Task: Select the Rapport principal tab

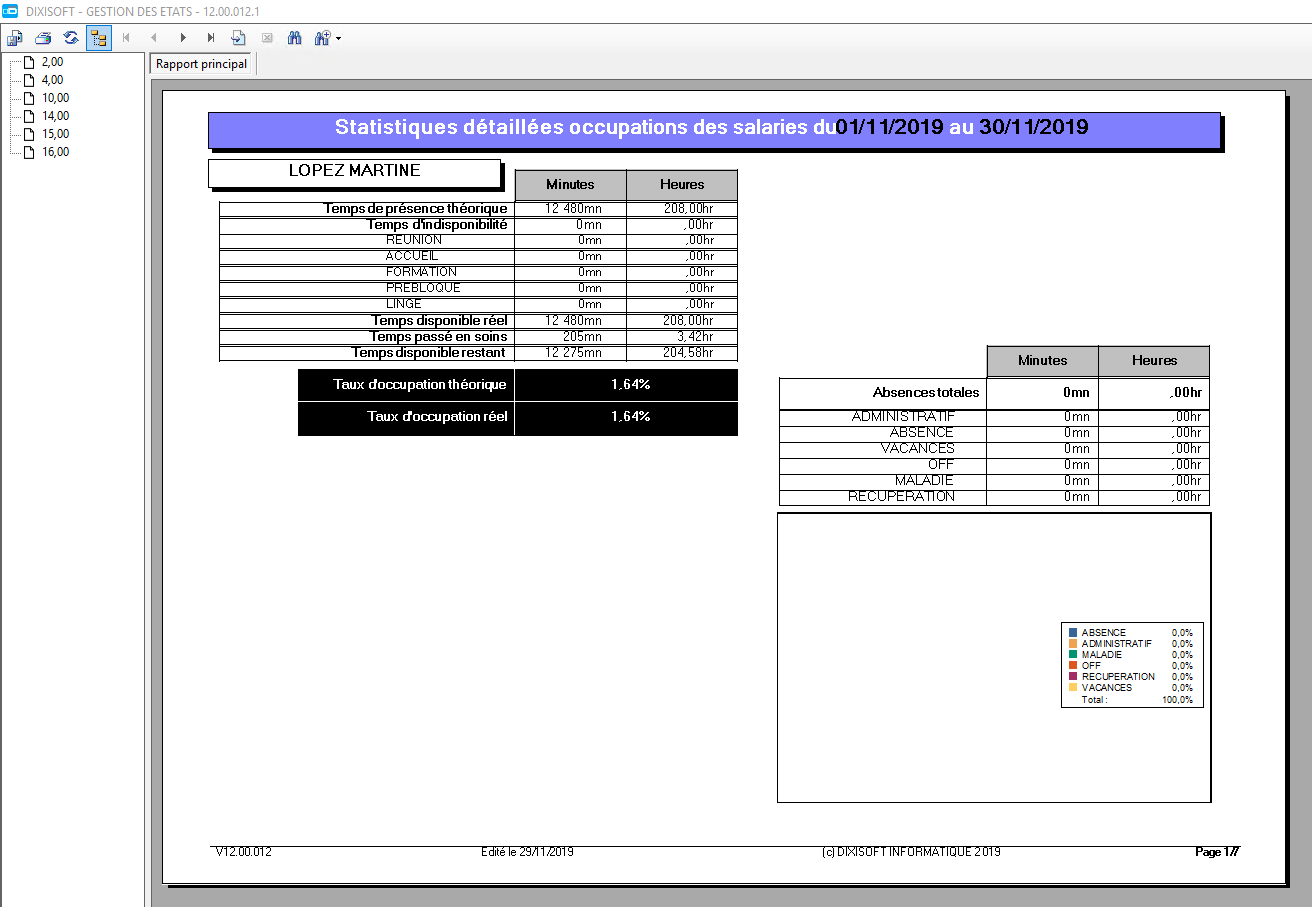Action: (202, 64)
